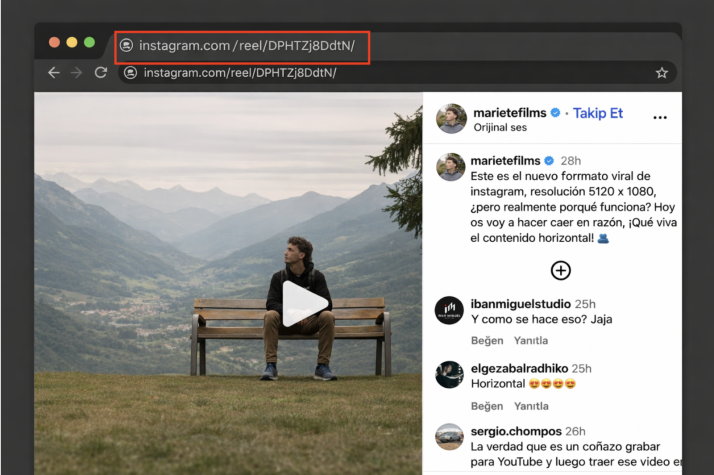Viewport: 714px width, 475px height.
Task: Click the 25h timestamp on ibanmiguelstudio comment
Action: [x=585, y=304]
